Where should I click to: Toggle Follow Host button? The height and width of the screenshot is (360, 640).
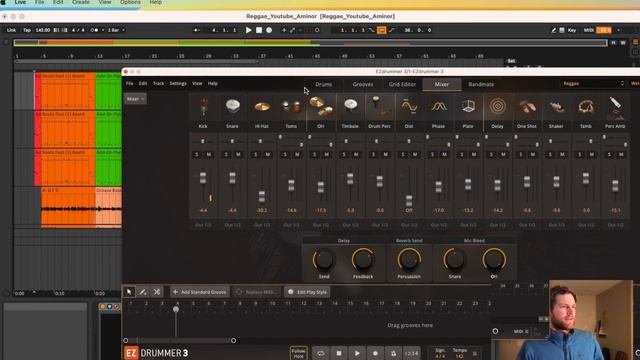[298, 353]
